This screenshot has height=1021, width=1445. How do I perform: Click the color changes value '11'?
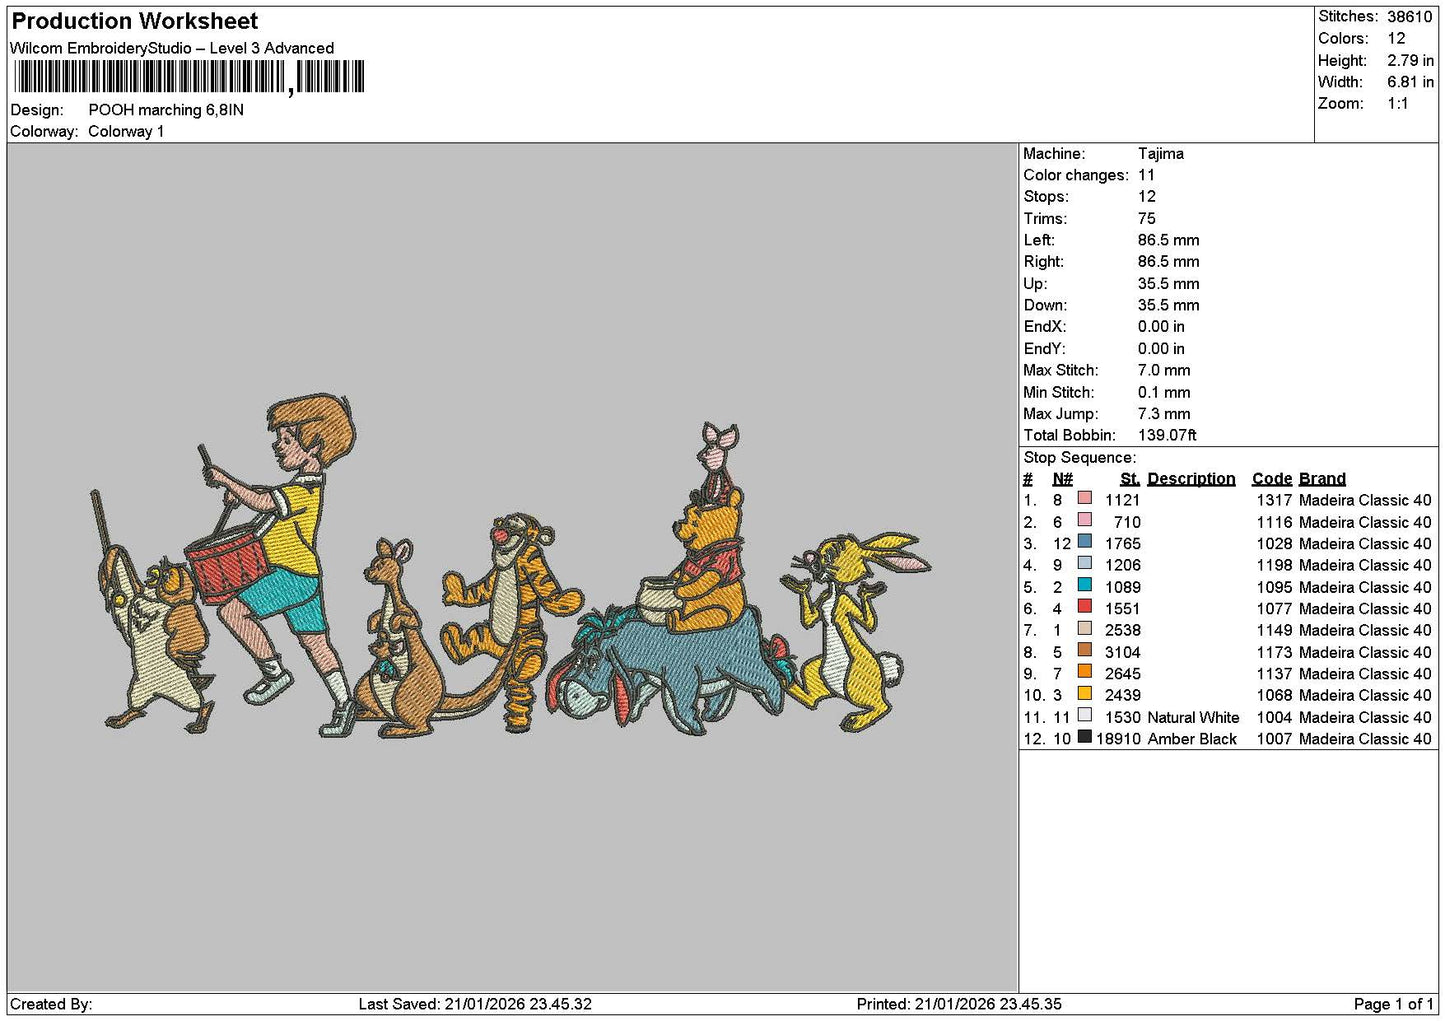tap(1146, 175)
